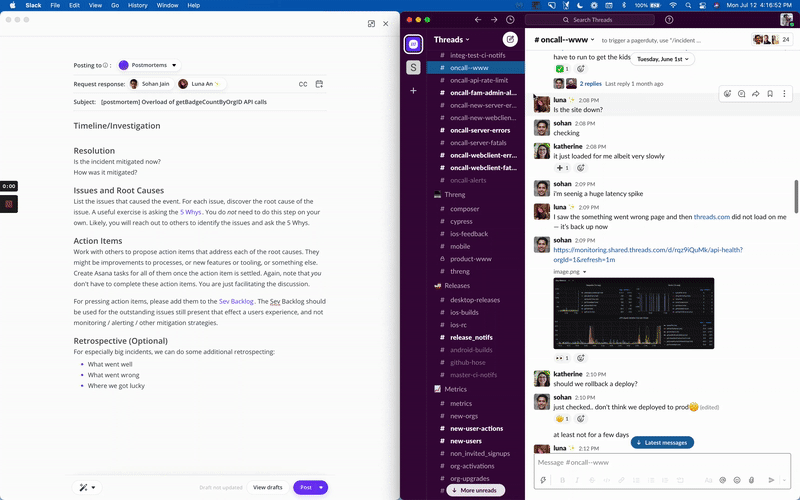This screenshot has height=500, width=800.
Task: Click the Message #oncall--www input field
Action: coord(662,462)
